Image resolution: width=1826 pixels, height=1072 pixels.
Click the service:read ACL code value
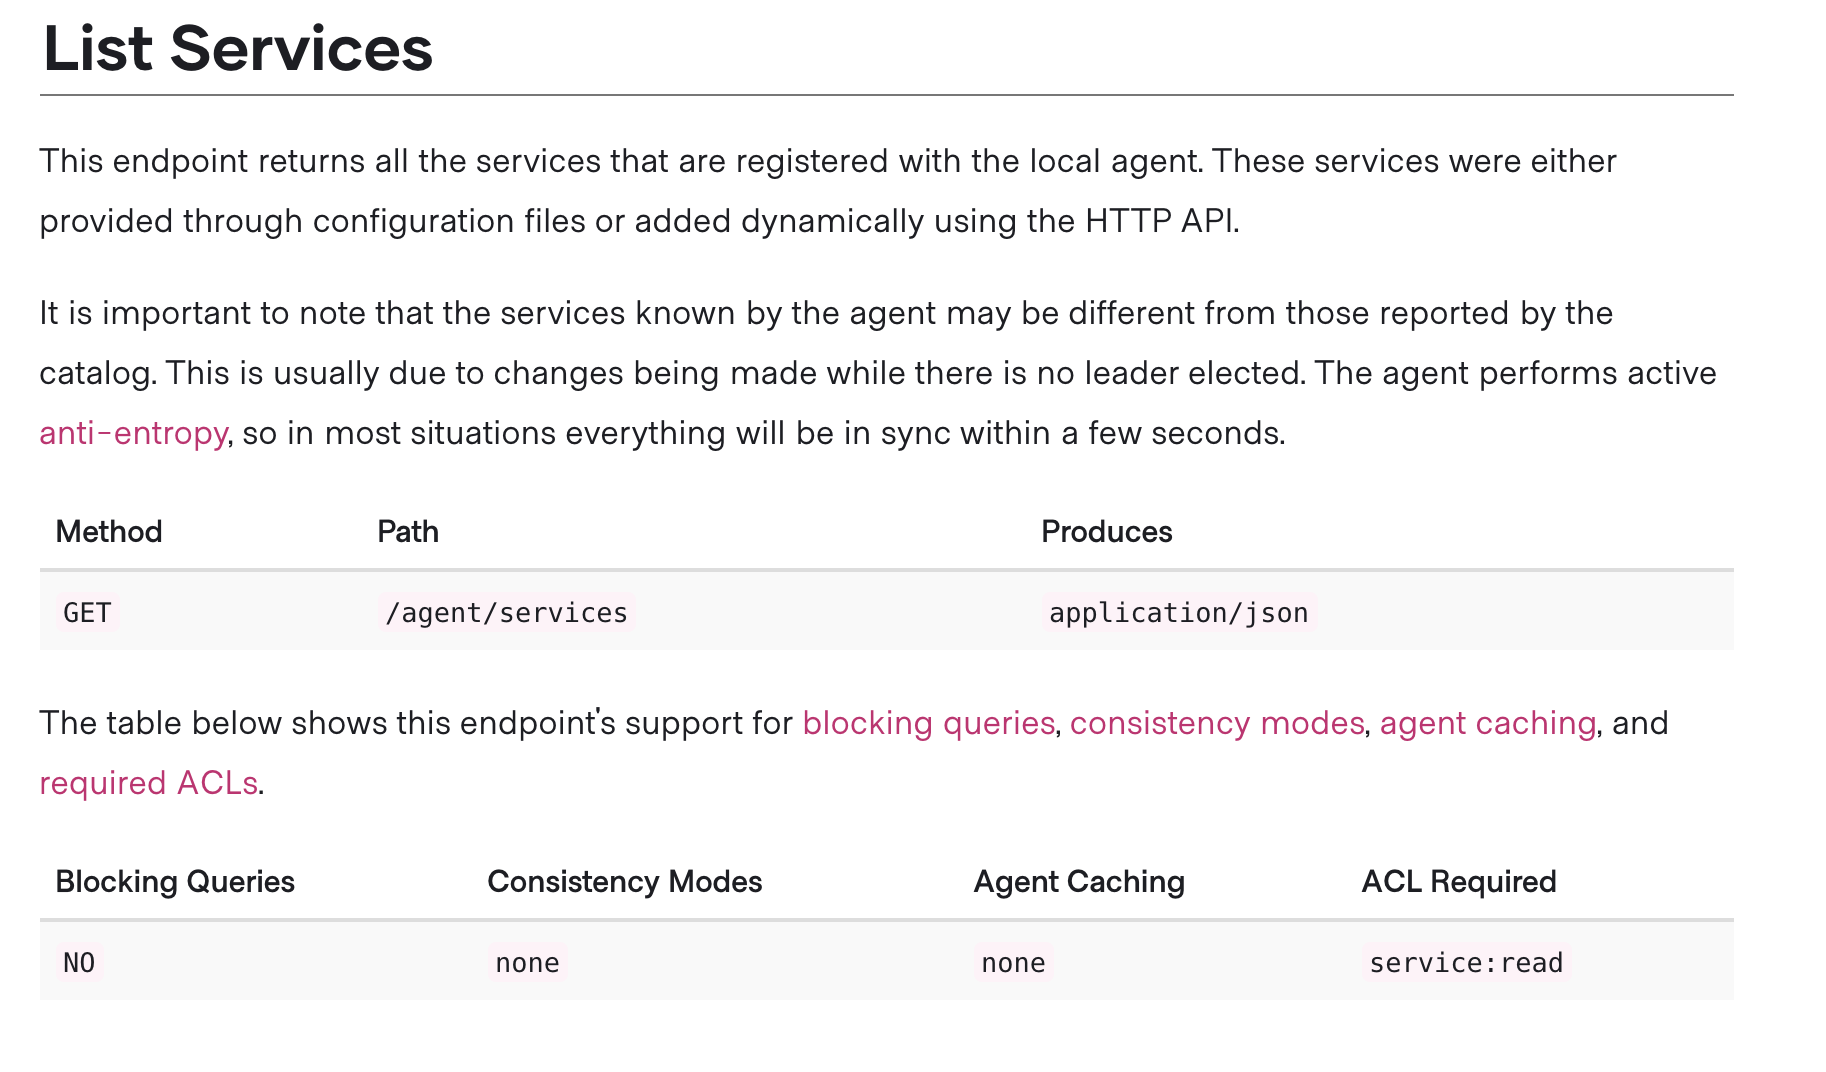point(1466,962)
